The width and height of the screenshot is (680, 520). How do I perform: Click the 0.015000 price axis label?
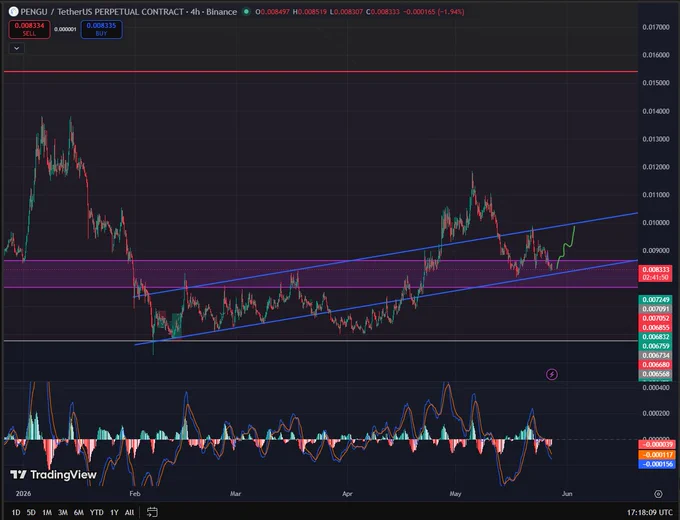pos(656,83)
